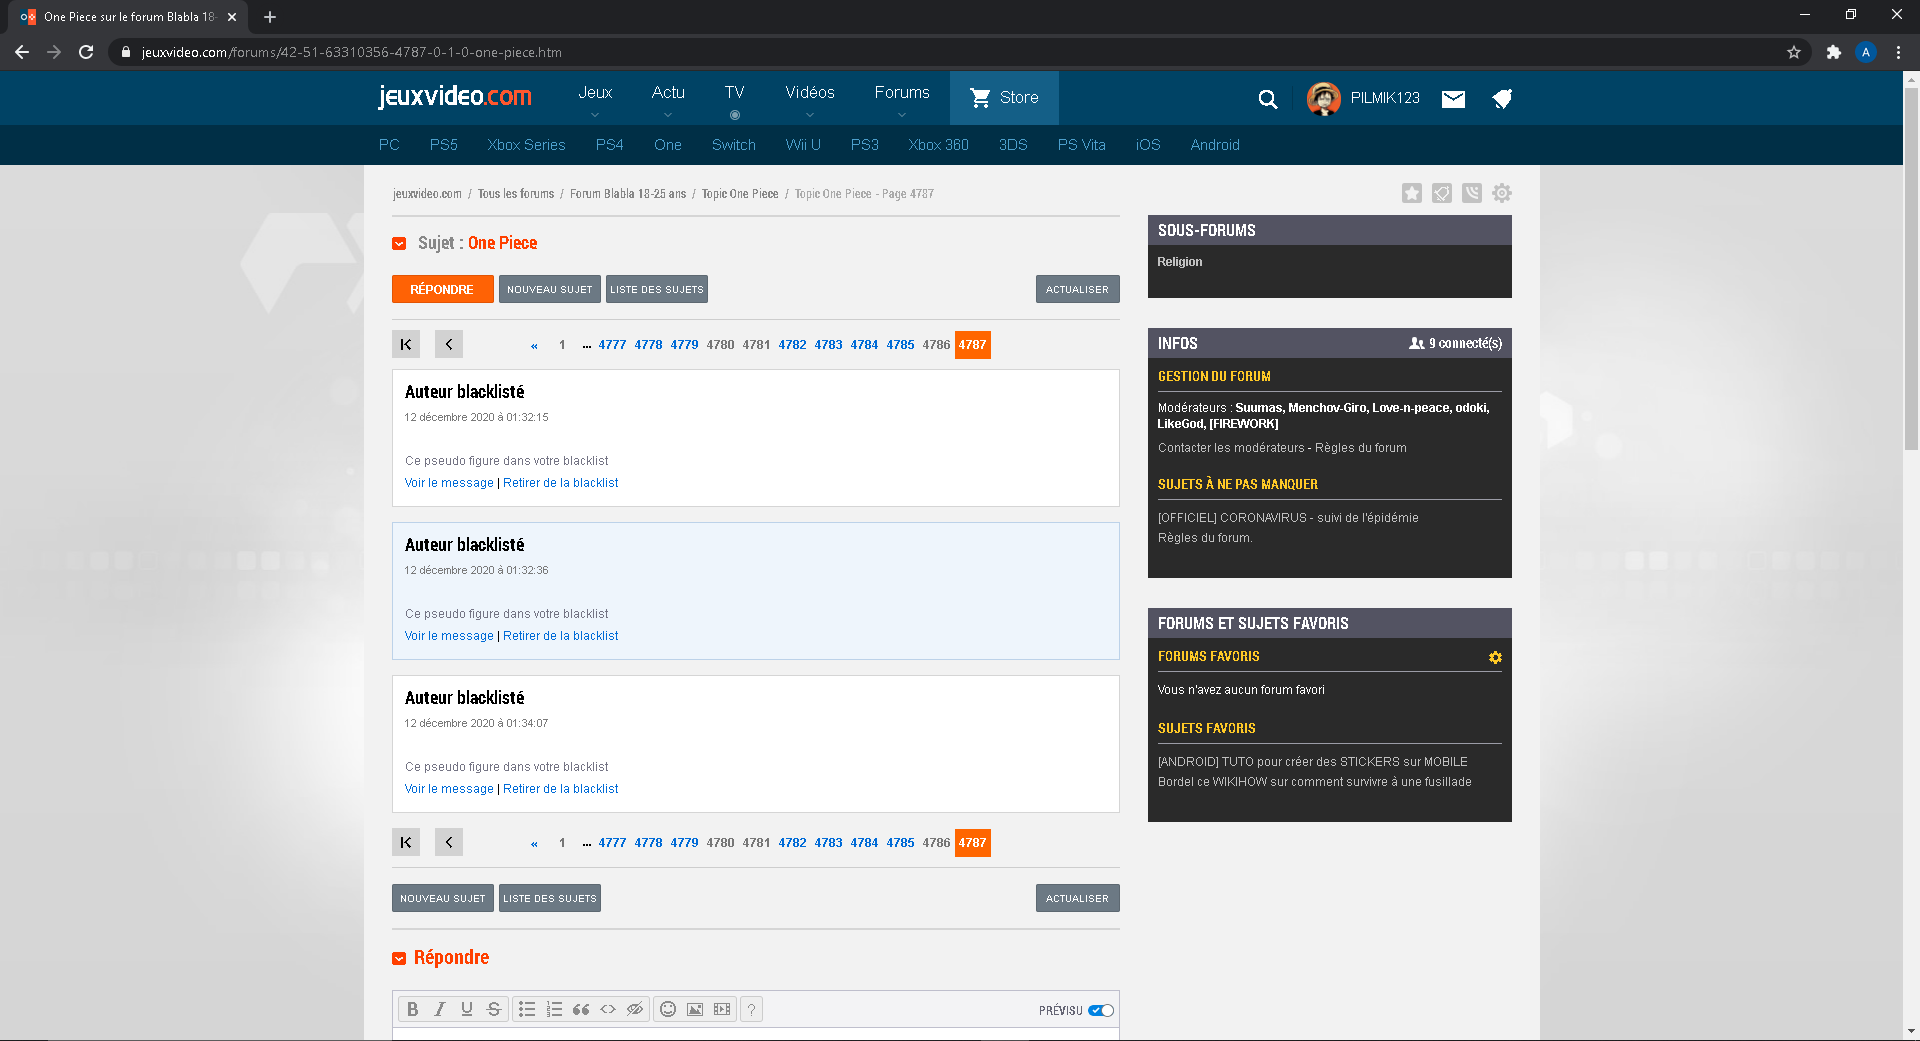The width and height of the screenshot is (1920, 1041).
Task: Click Retirer de la blacklist in first message
Action: 561,483
